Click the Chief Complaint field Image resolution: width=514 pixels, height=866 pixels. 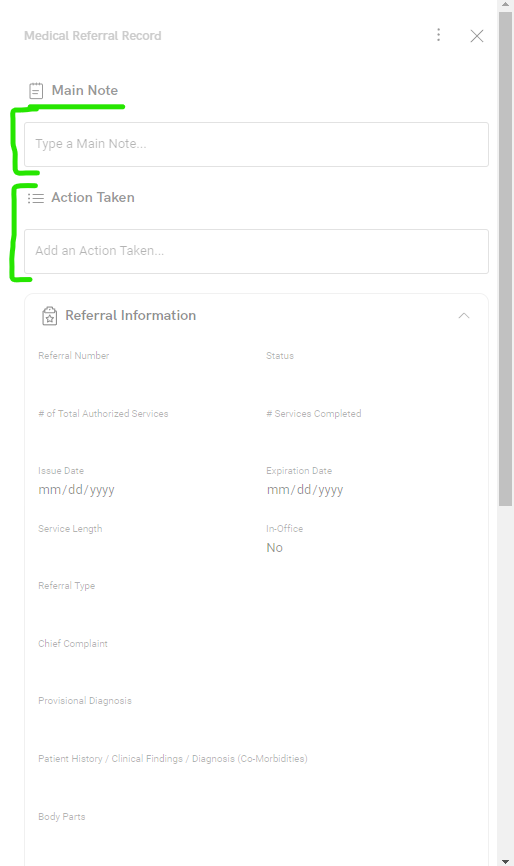coord(256,663)
